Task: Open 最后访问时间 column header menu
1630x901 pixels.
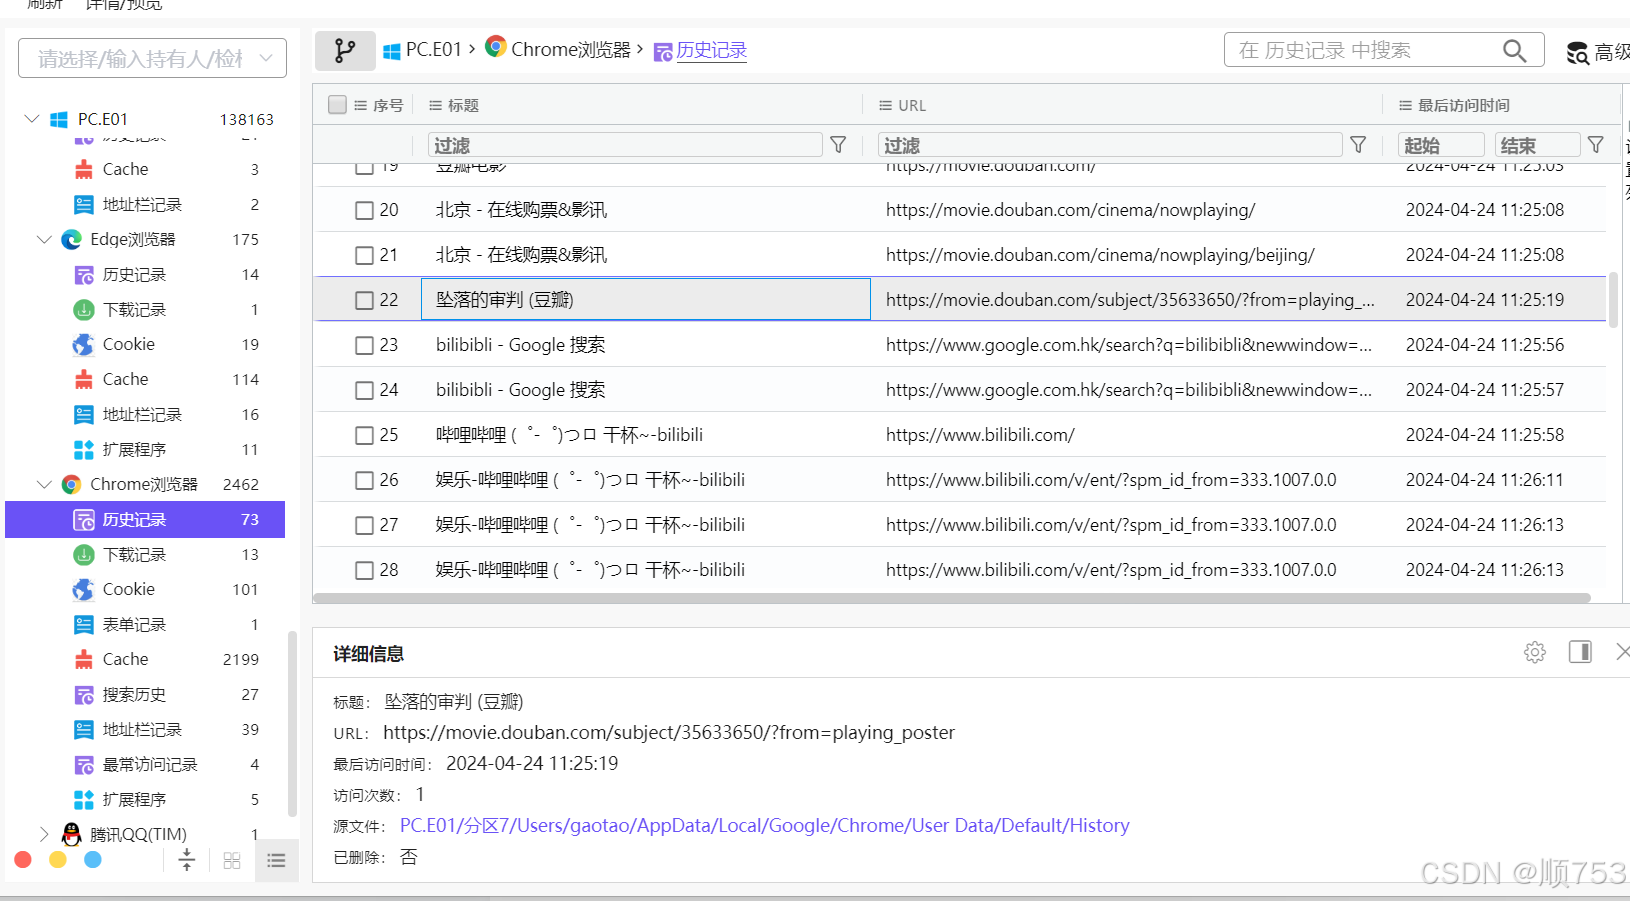Action: [1405, 105]
